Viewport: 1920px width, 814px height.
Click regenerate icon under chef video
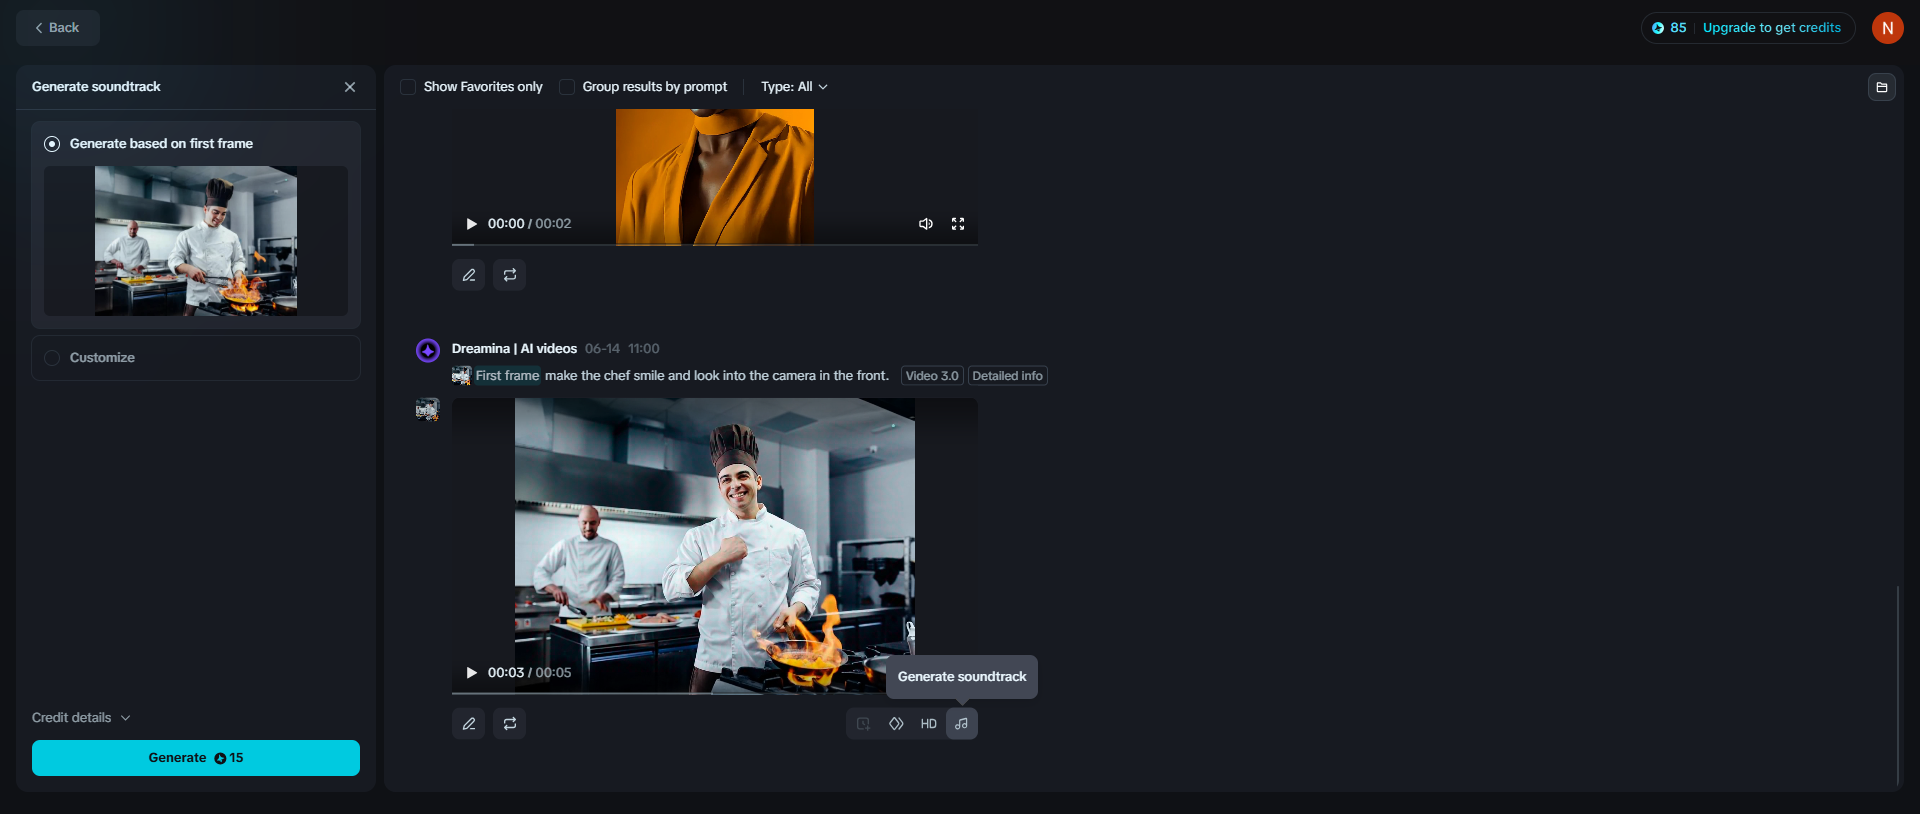pyautogui.click(x=510, y=724)
